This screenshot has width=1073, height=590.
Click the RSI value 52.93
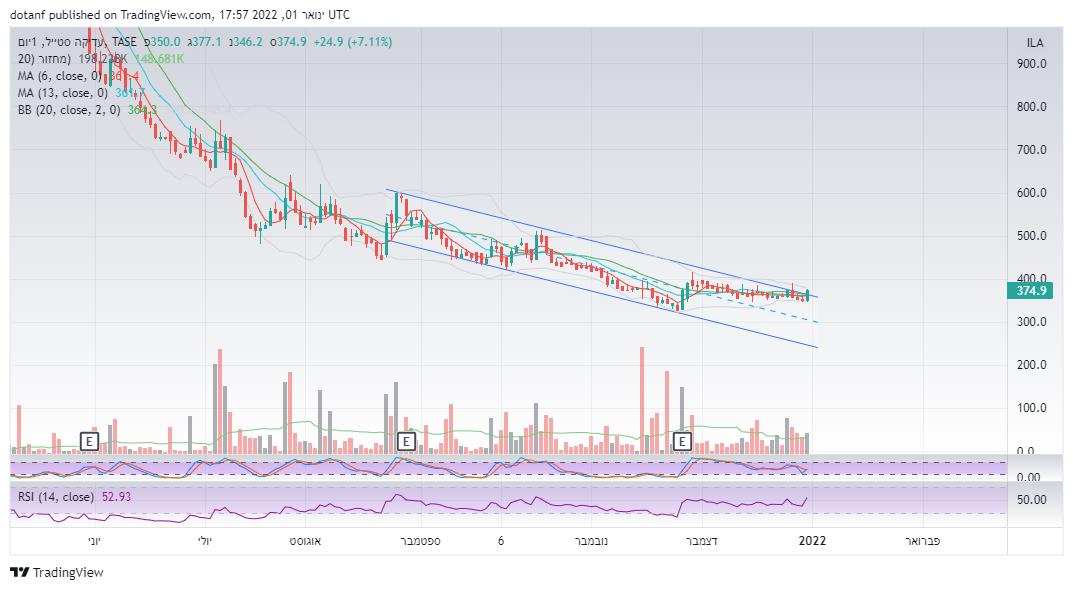coord(116,497)
